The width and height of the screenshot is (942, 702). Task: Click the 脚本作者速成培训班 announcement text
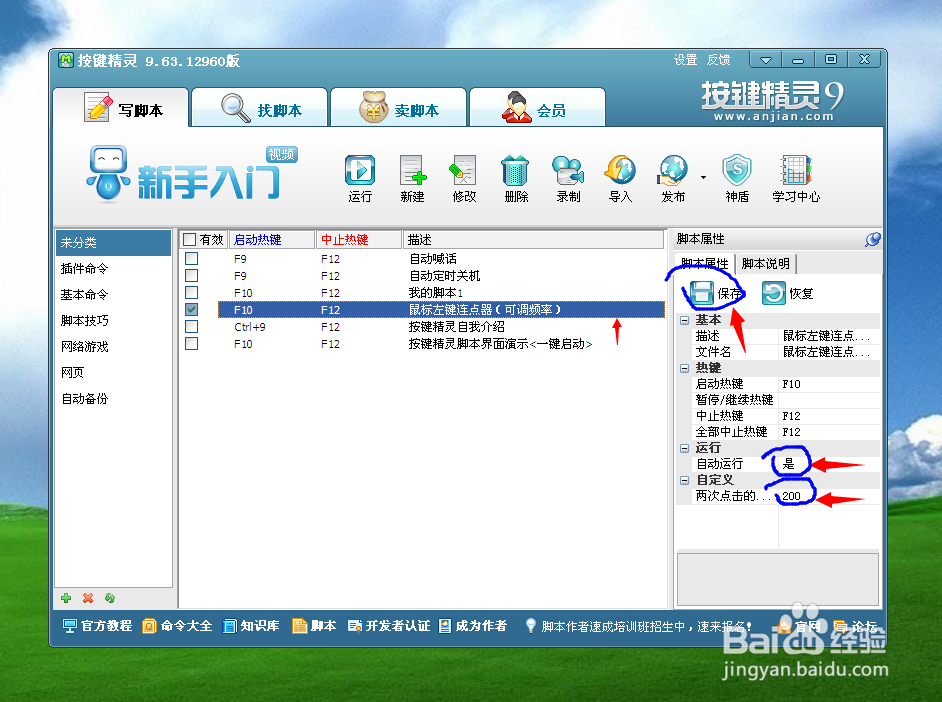tap(646, 626)
